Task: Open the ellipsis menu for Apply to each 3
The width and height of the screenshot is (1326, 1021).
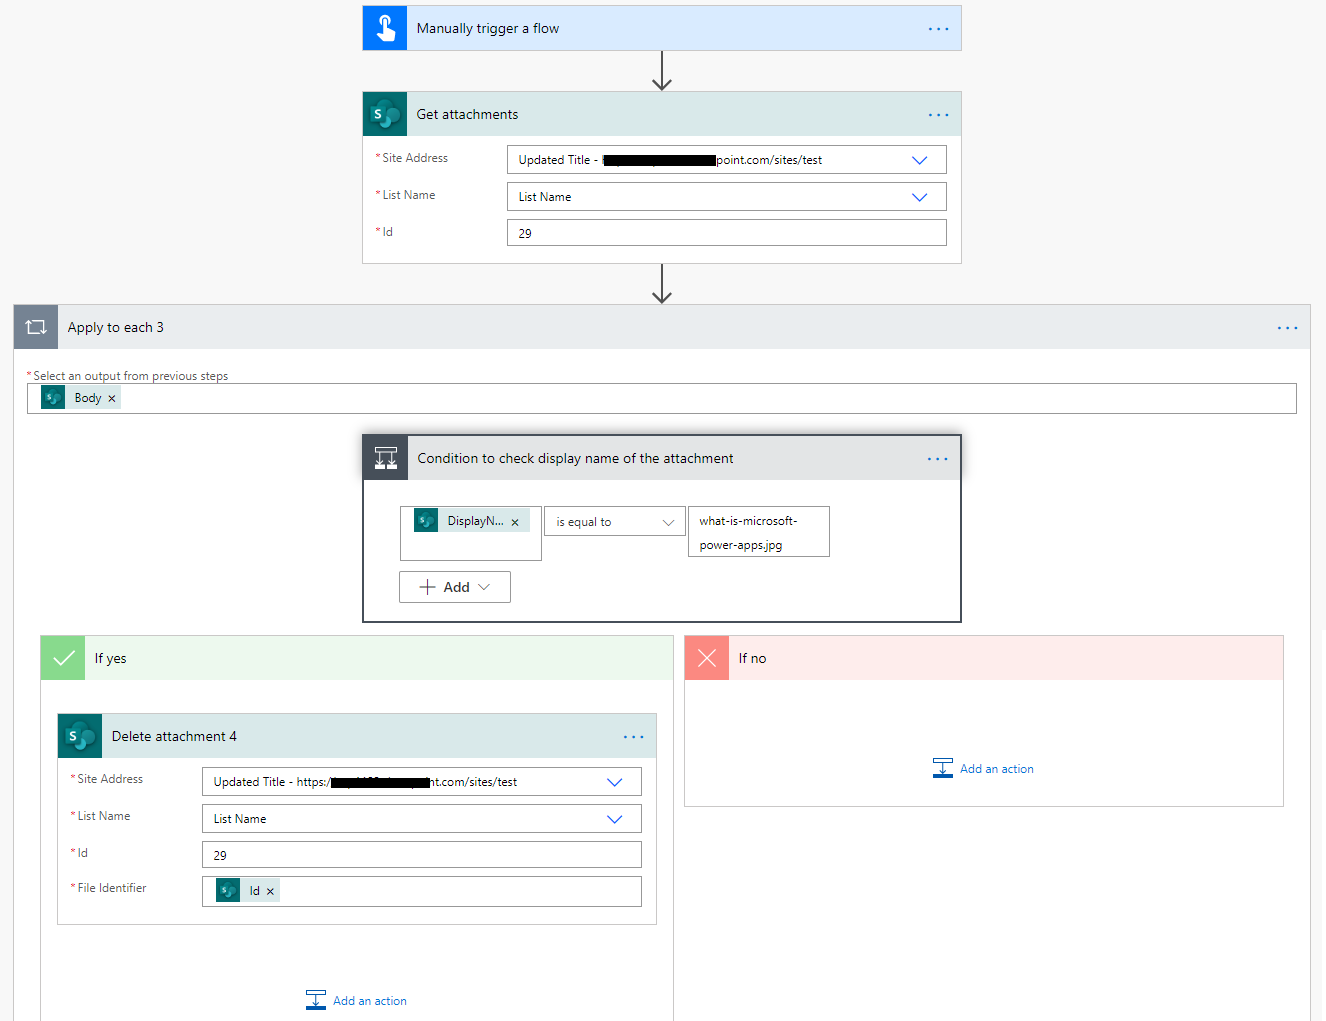Action: point(1287,327)
